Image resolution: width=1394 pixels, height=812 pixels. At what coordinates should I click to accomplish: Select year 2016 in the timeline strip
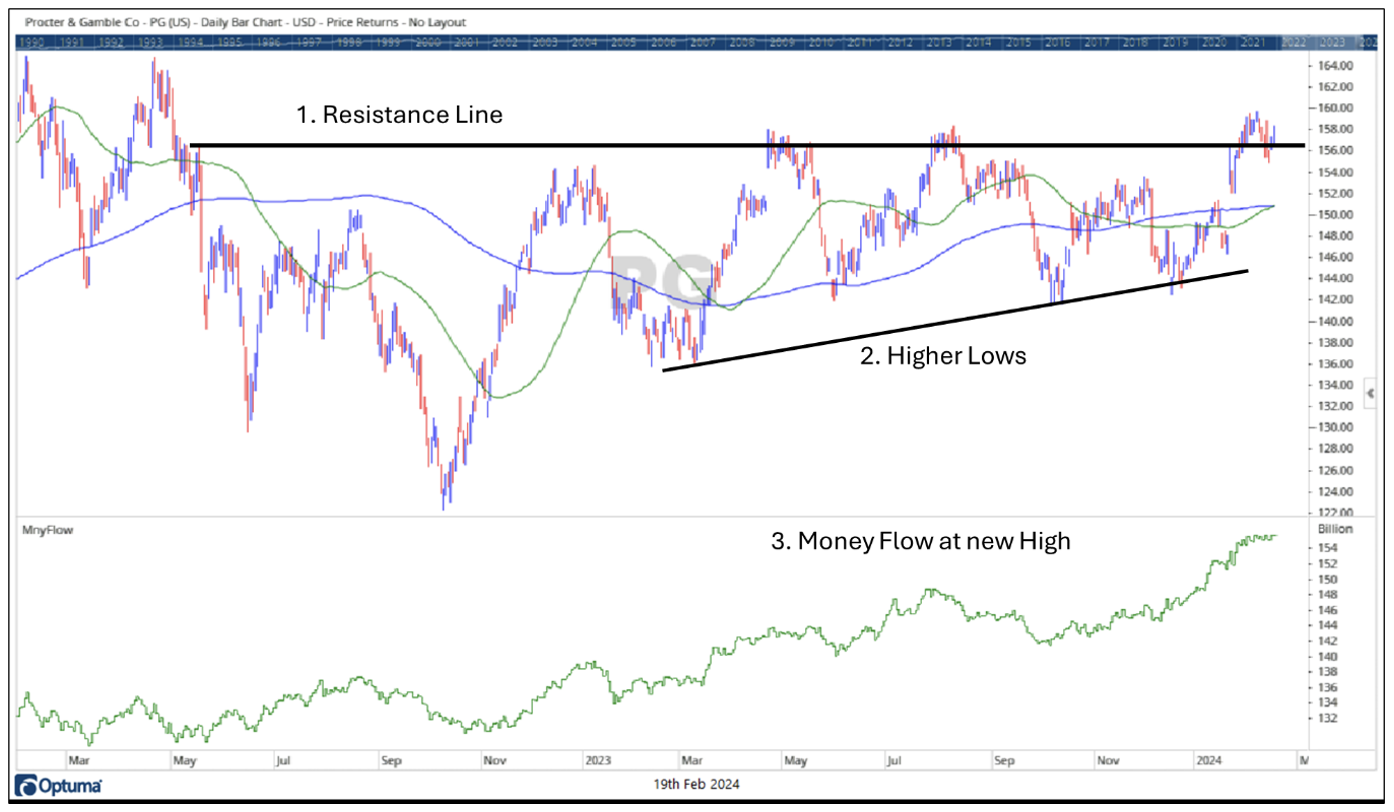pyautogui.click(x=1056, y=43)
